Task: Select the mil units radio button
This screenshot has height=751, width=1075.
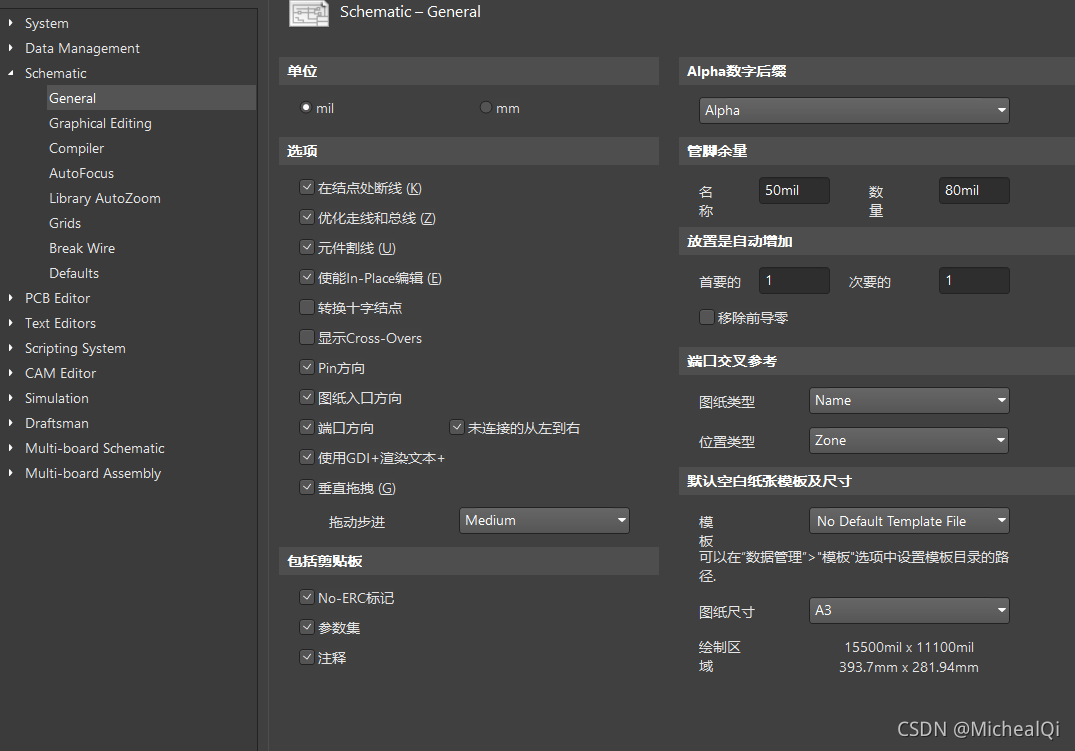Action: [306, 107]
